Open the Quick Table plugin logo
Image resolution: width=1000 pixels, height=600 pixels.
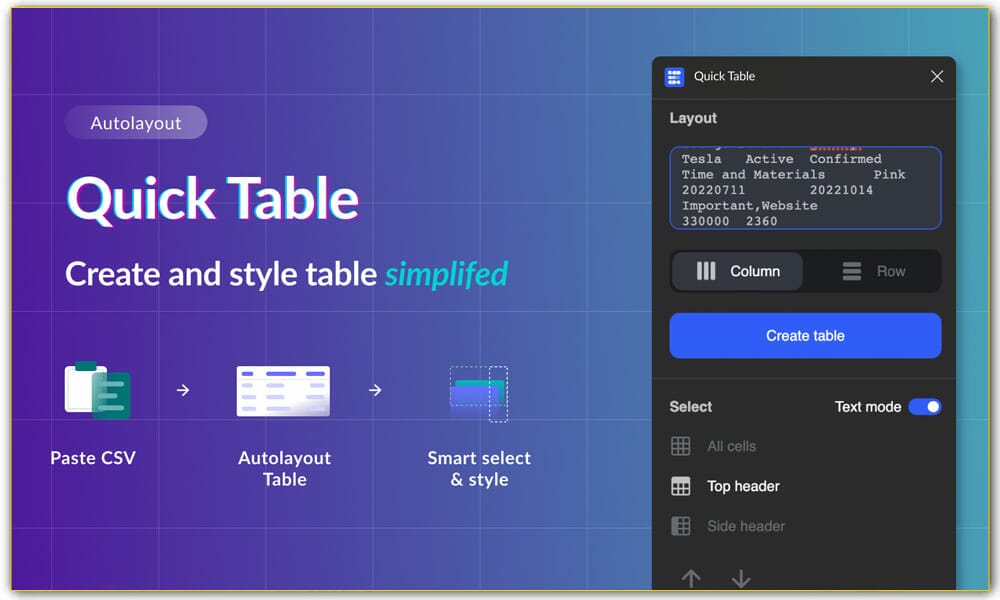(674, 76)
